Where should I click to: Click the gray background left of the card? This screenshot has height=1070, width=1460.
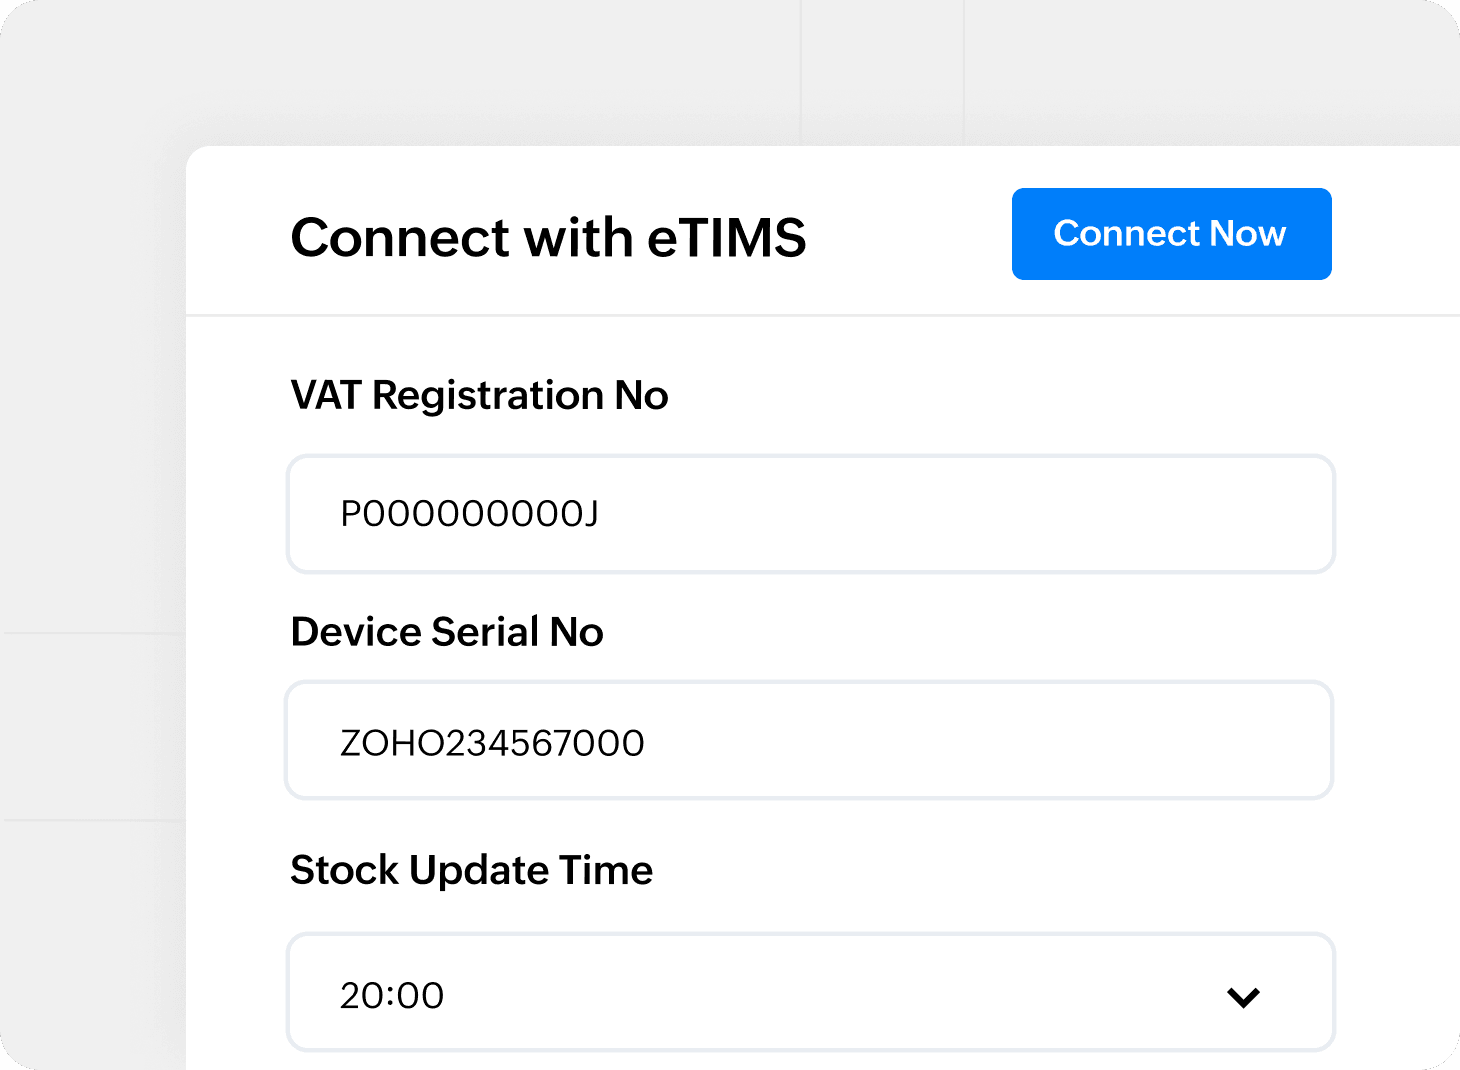(90, 500)
